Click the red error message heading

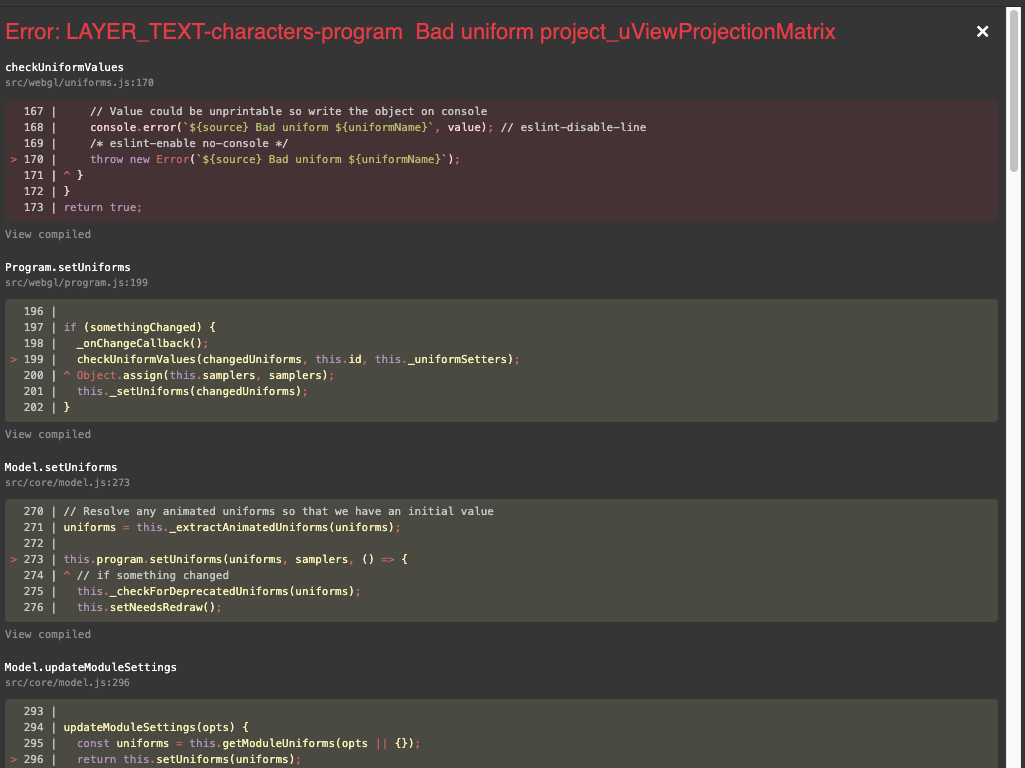pos(420,31)
